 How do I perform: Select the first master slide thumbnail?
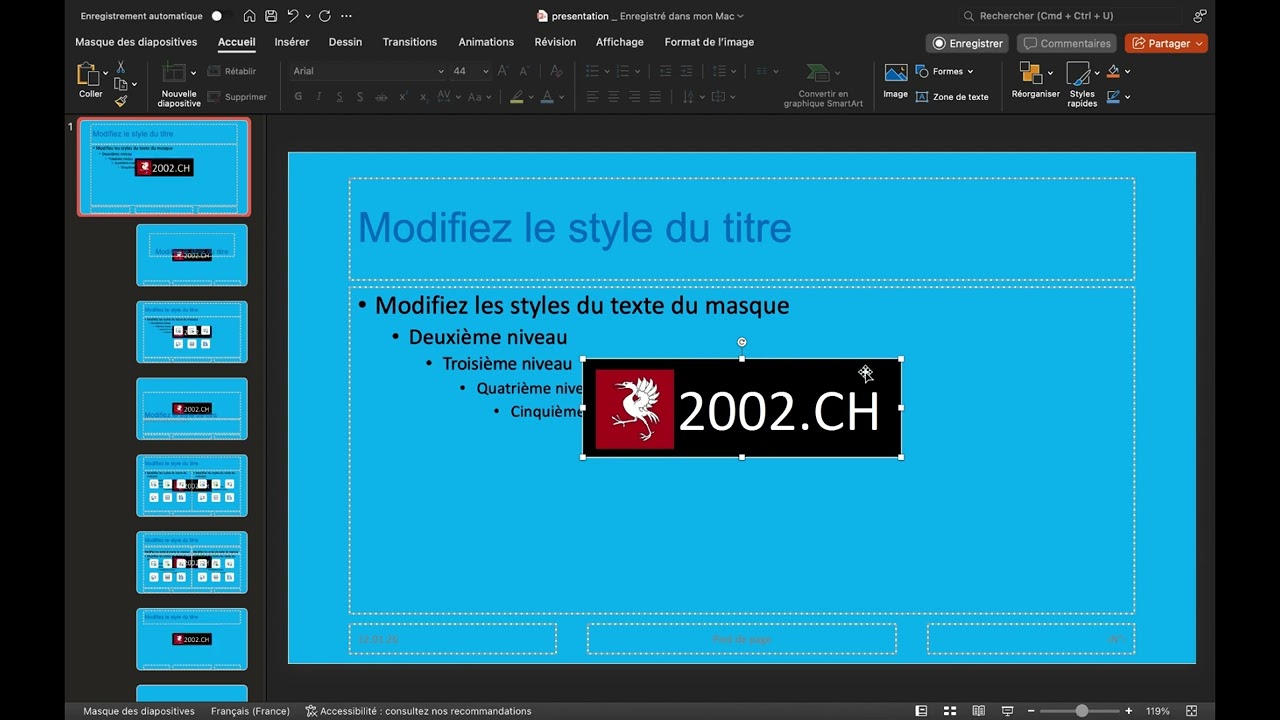point(164,167)
